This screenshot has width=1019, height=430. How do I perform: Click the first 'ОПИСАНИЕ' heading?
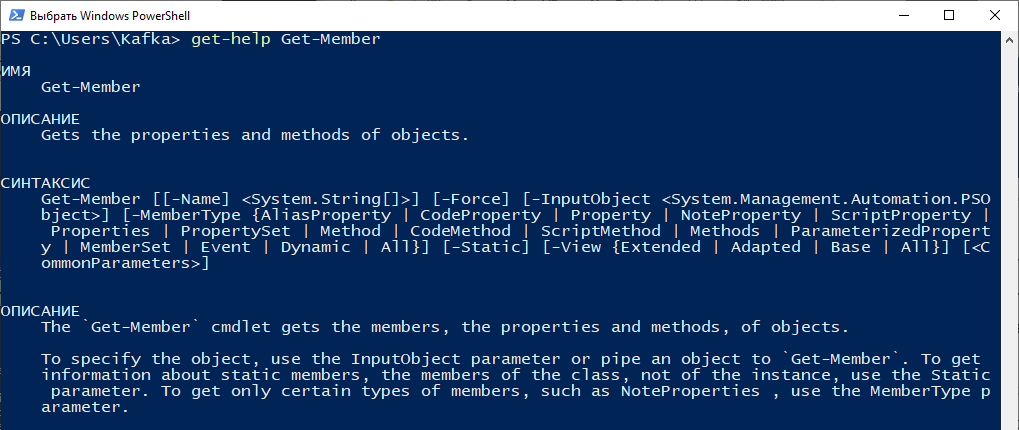pos(40,119)
